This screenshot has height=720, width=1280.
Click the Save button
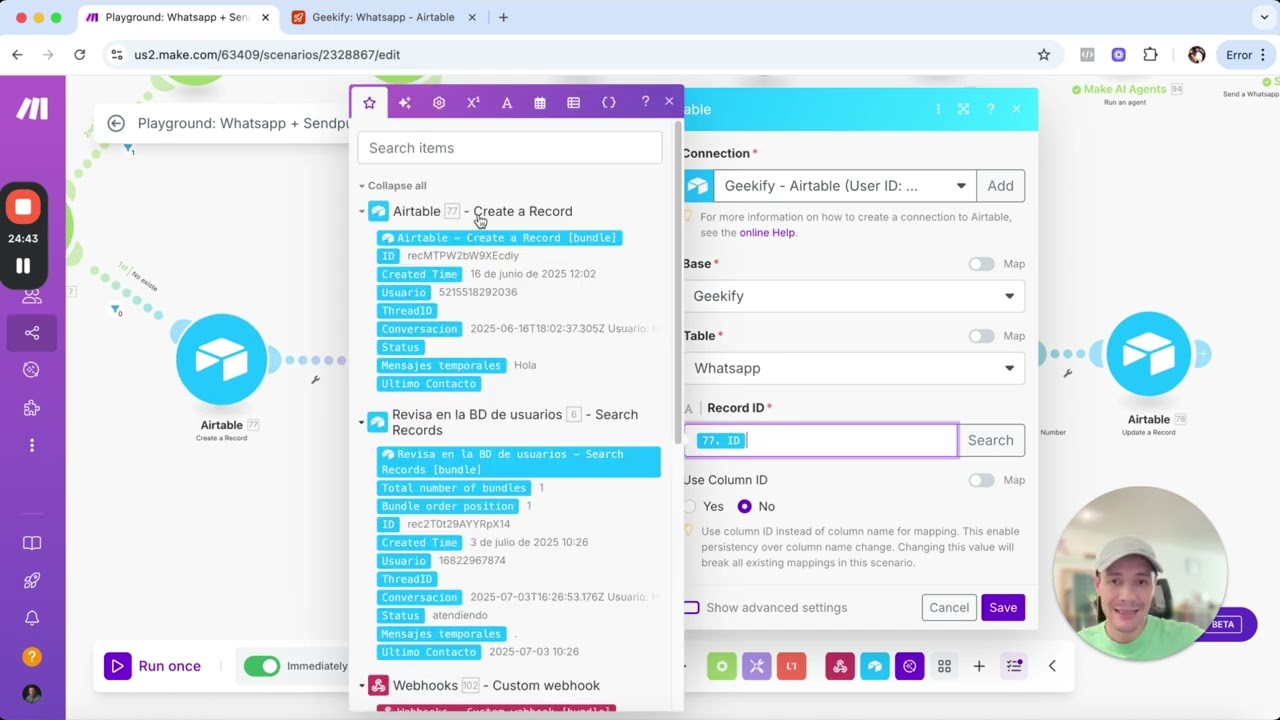pos(1003,608)
